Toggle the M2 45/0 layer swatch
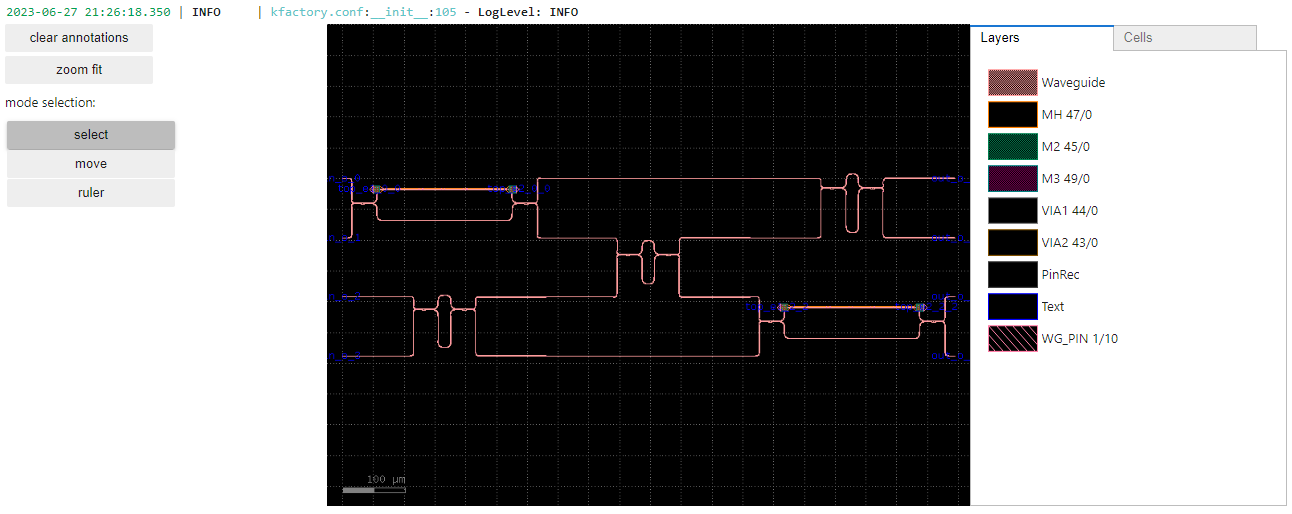This screenshot has height=514, width=1292. [x=1013, y=147]
